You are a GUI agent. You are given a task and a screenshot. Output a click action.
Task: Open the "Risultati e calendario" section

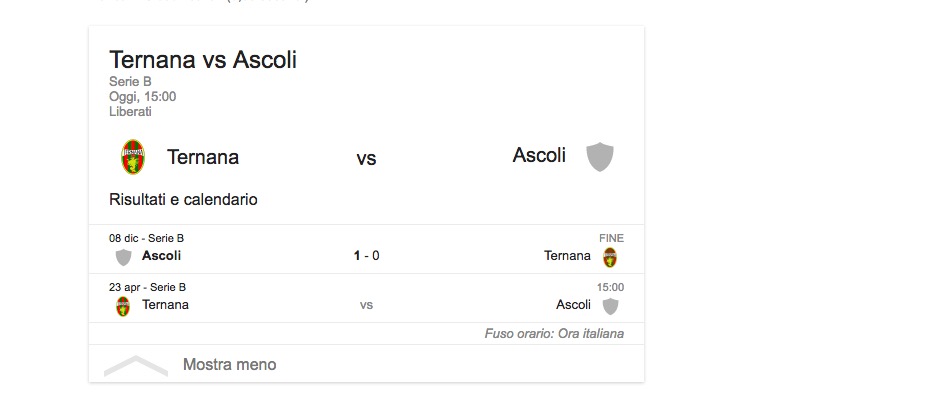[x=183, y=200]
